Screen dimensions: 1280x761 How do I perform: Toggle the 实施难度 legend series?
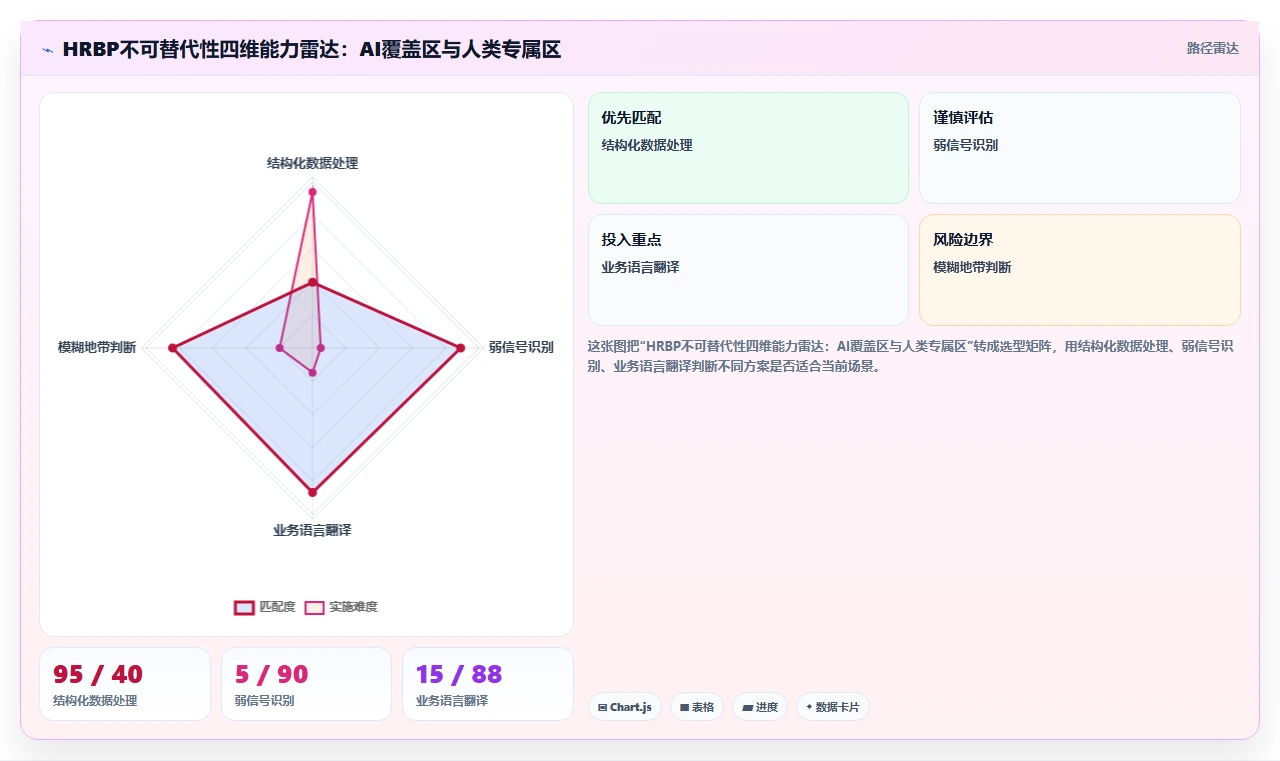point(341,607)
